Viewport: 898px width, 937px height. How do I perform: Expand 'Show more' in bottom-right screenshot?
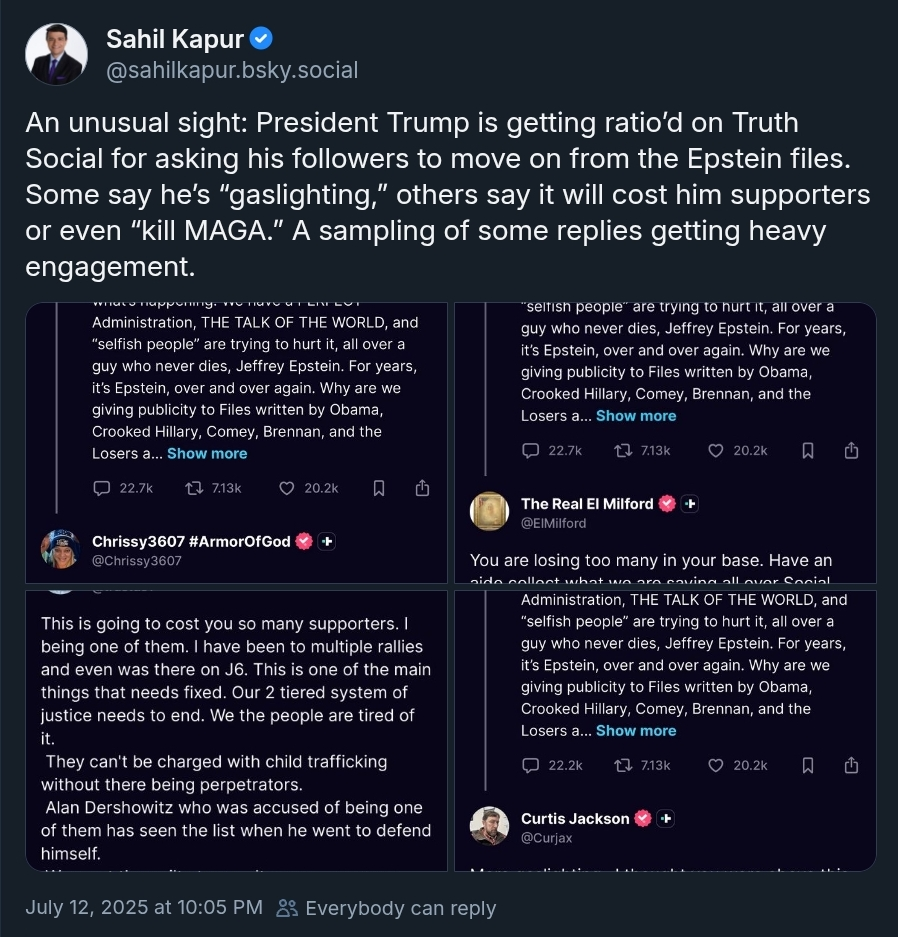(x=636, y=731)
